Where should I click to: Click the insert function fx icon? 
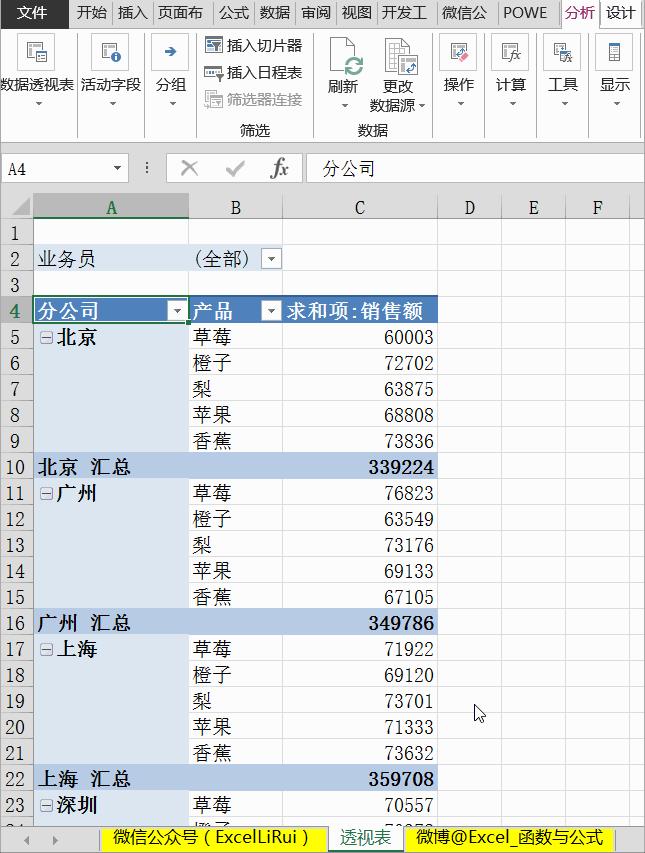[x=279, y=168]
